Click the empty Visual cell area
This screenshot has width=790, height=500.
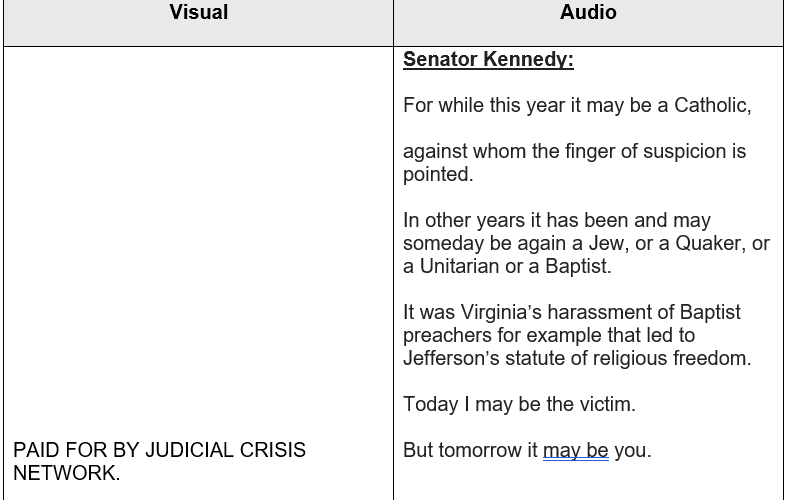click(x=199, y=242)
